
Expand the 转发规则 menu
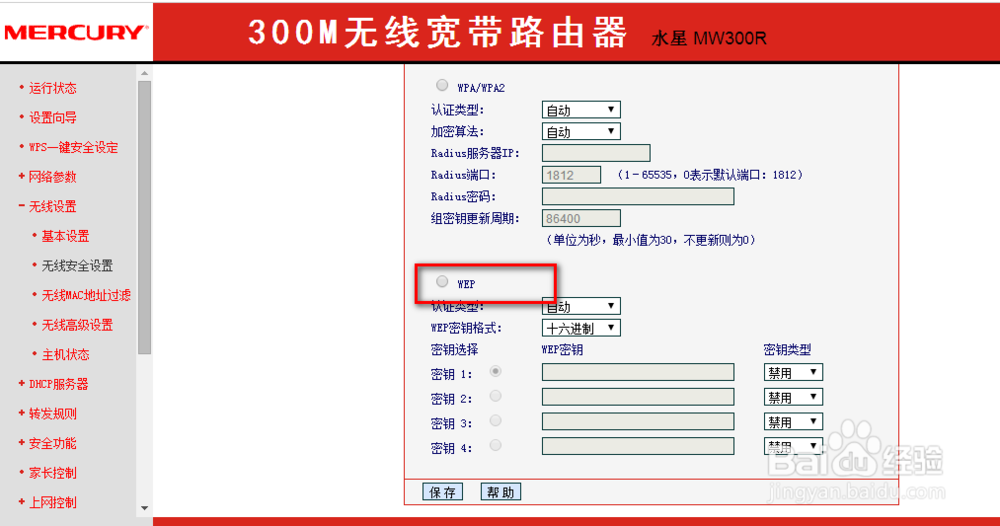click(52, 414)
